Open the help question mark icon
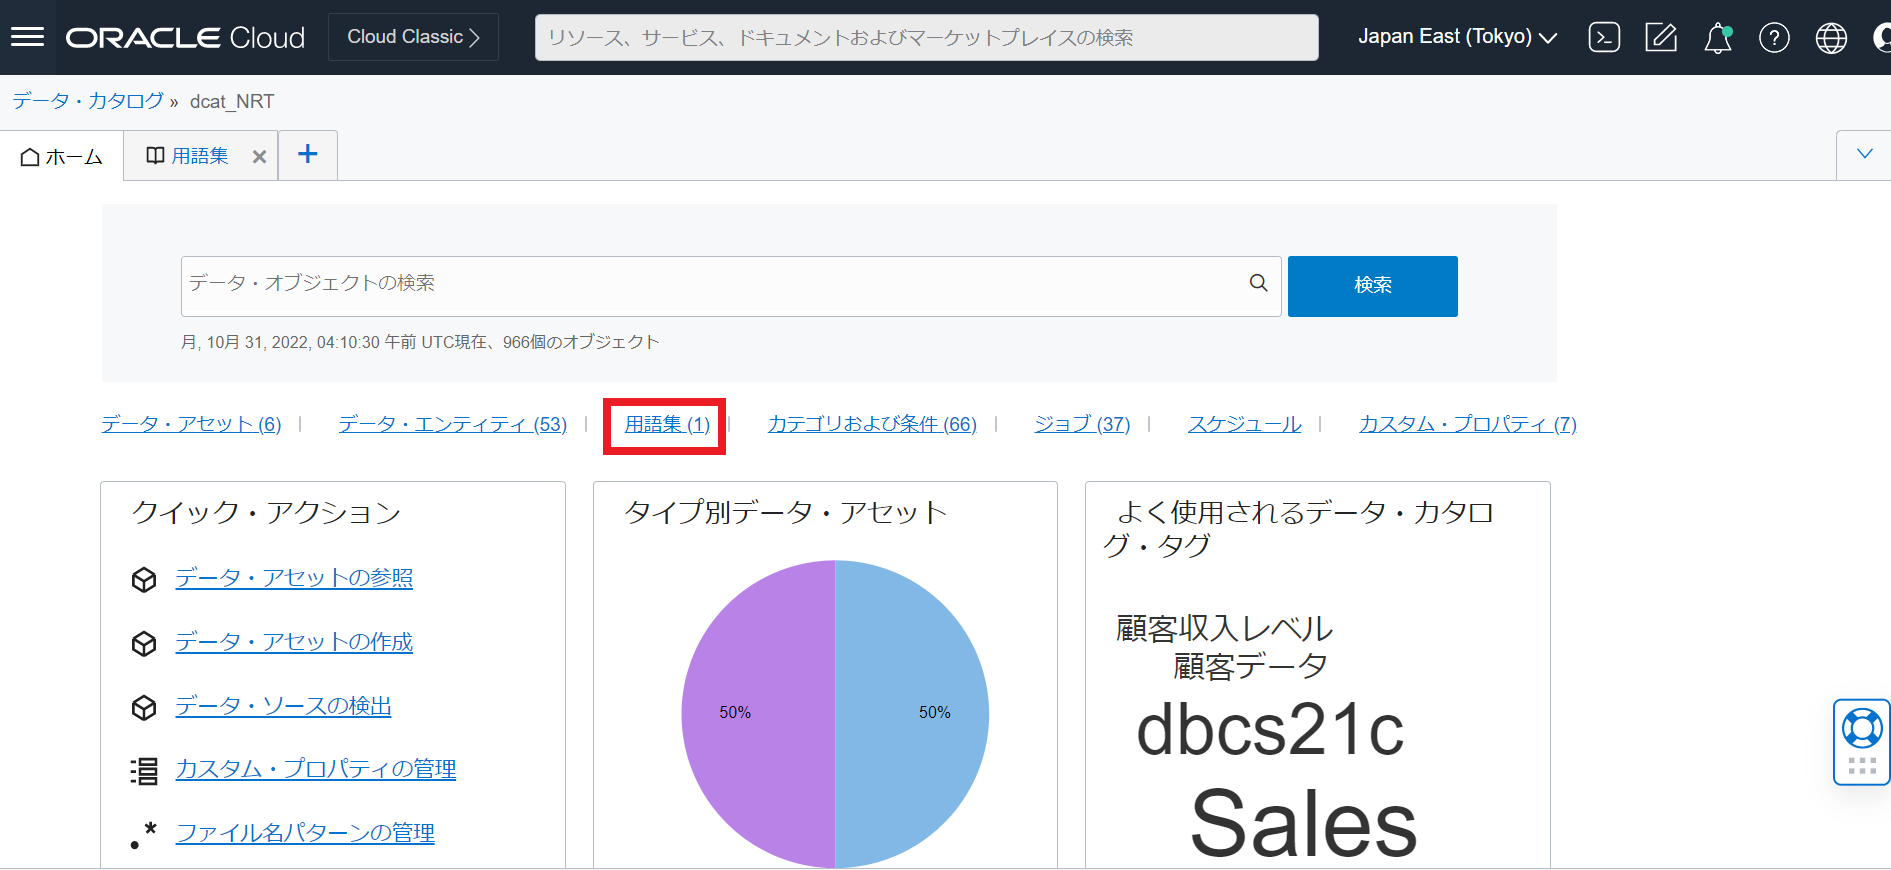 click(1774, 38)
